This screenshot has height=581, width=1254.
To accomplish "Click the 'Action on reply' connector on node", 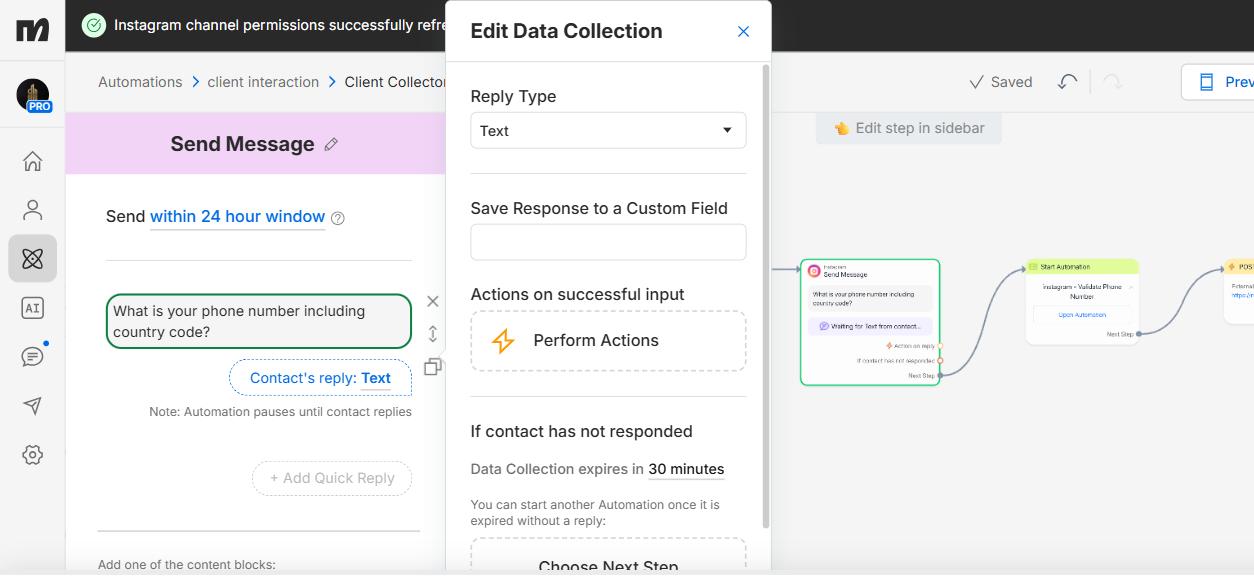I will pyautogui.click(x=940, y=346).
